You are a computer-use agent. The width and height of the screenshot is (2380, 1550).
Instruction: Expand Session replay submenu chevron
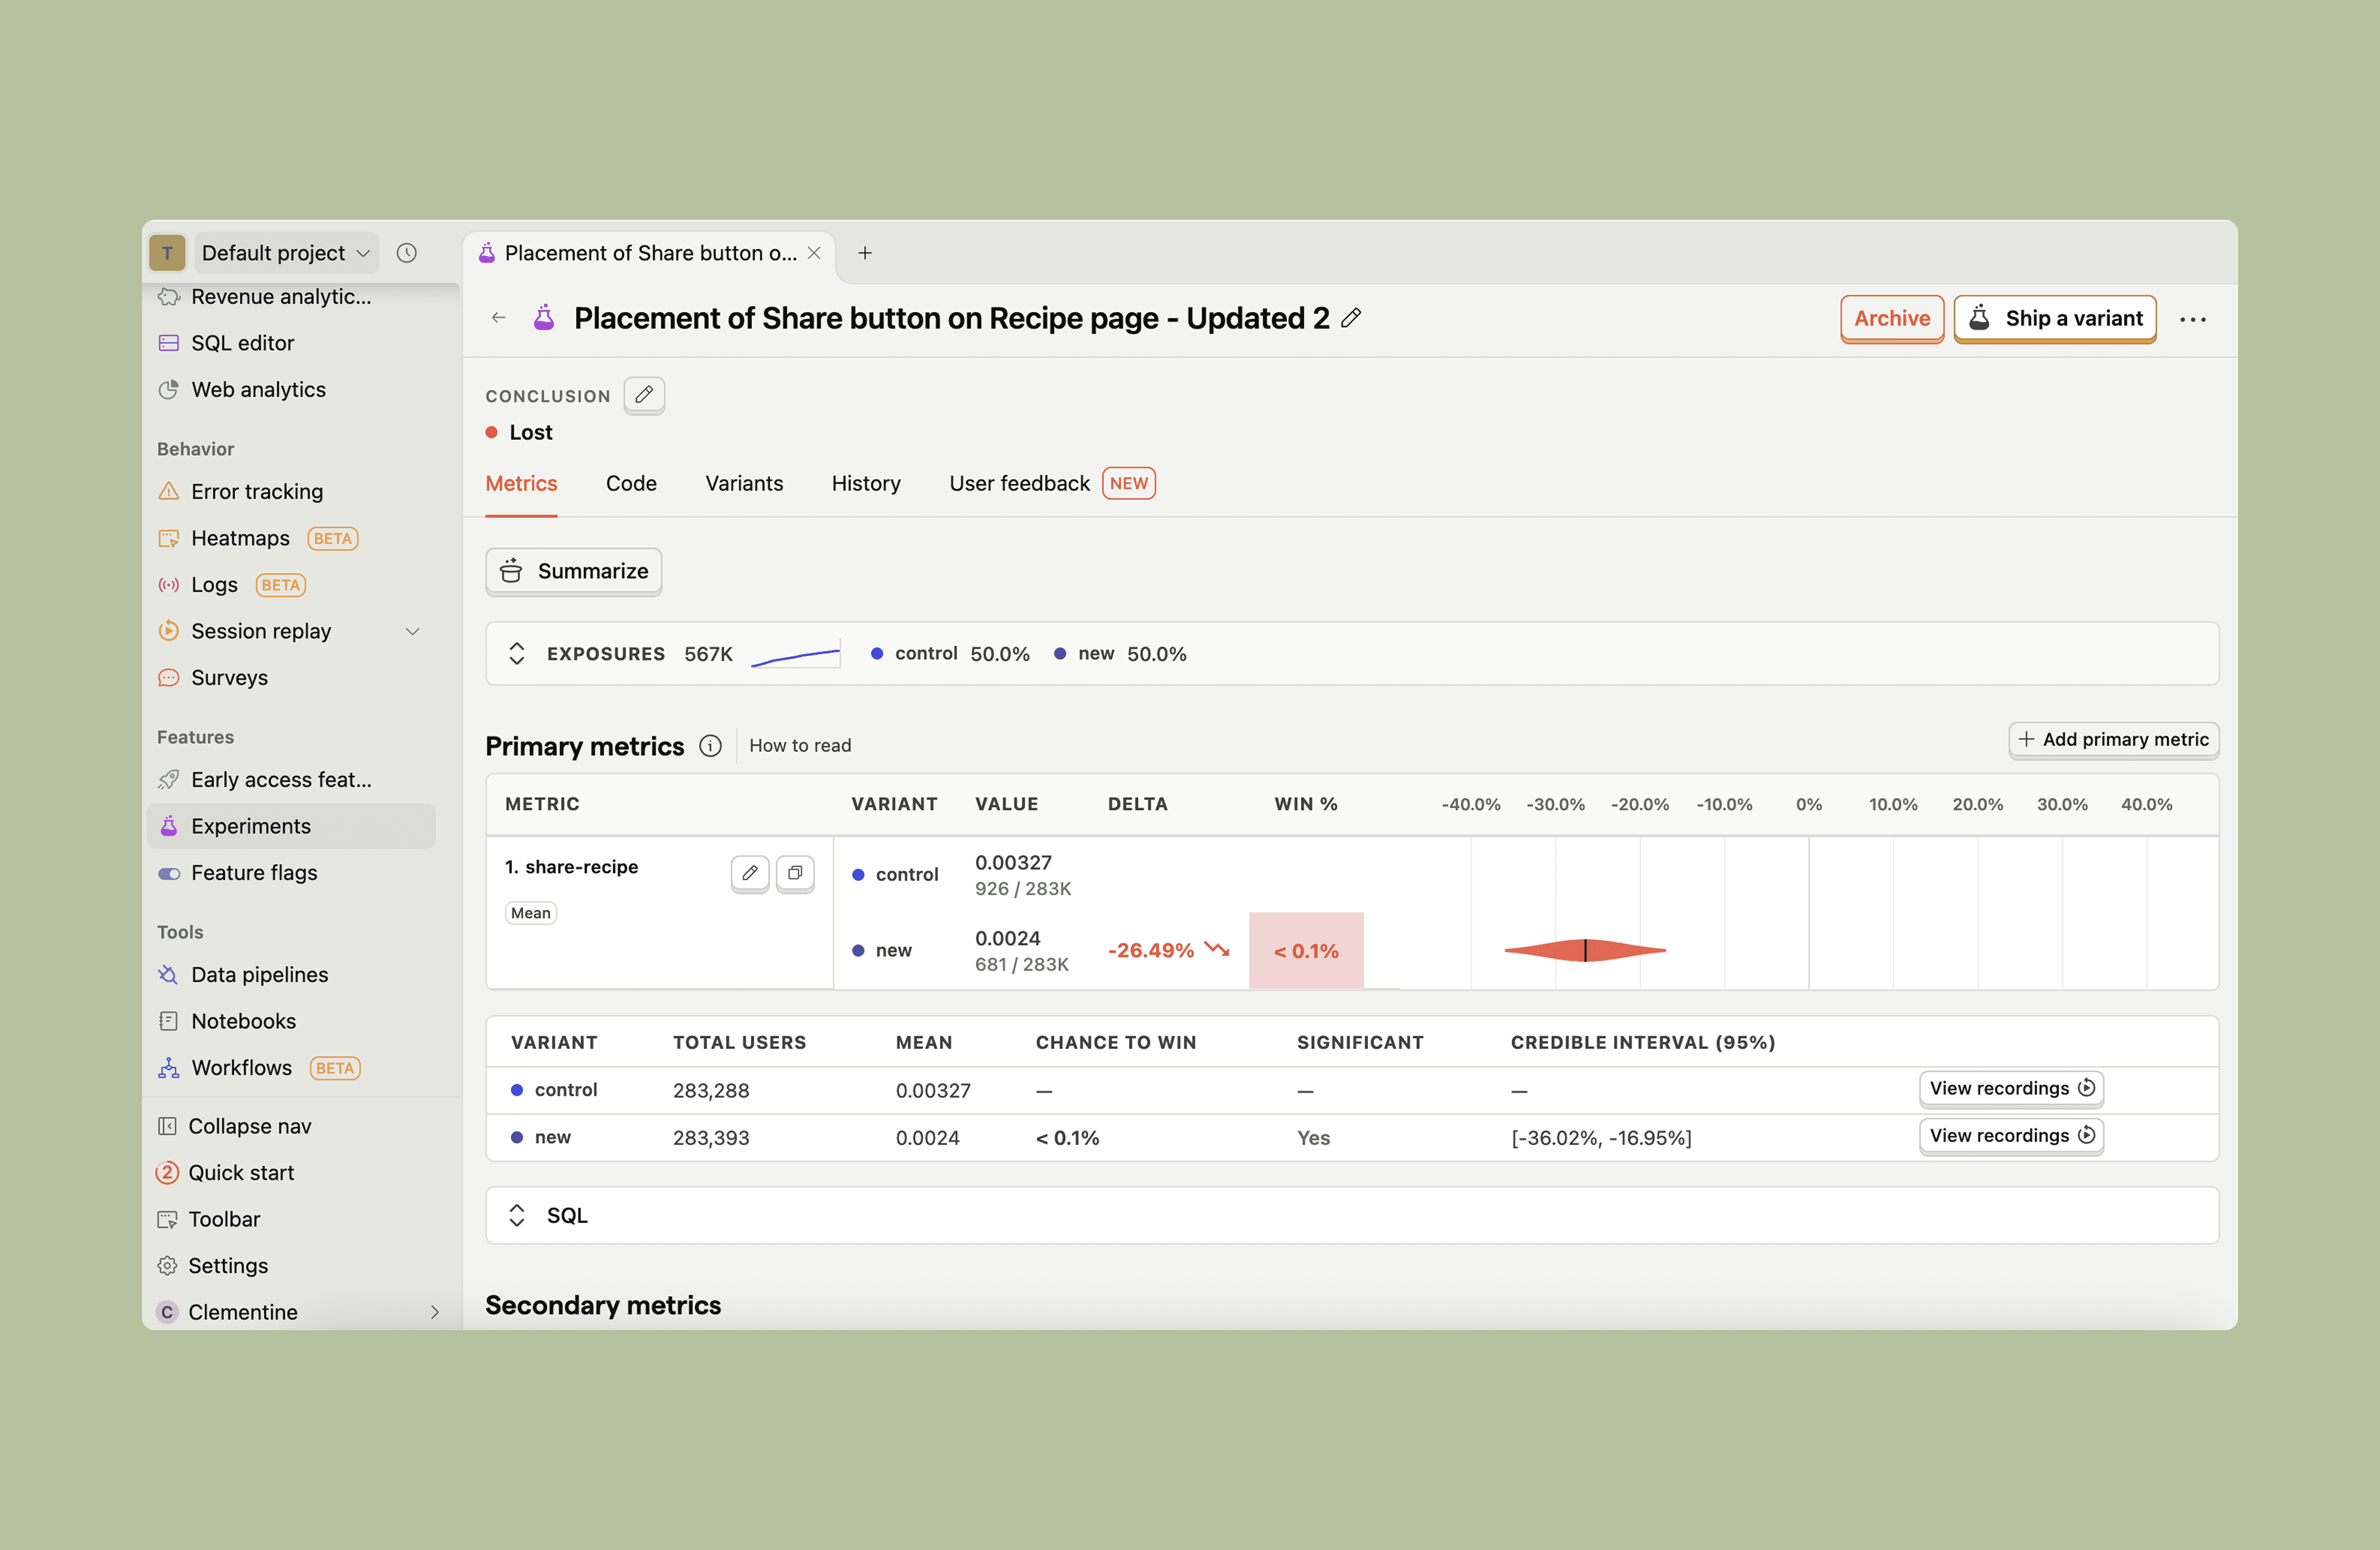click(412, 631)
